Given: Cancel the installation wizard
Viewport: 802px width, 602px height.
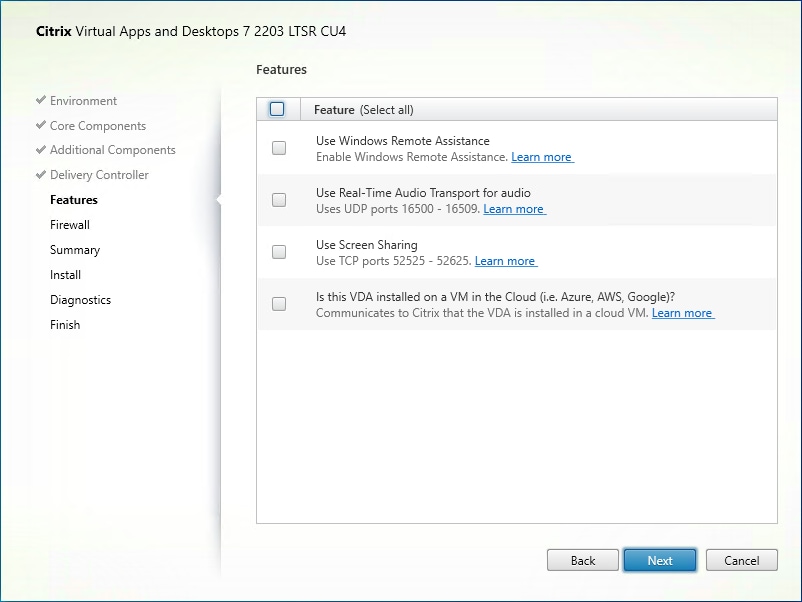Looking at the screenshot, I should pyautogui.click(x=741, y=560).
